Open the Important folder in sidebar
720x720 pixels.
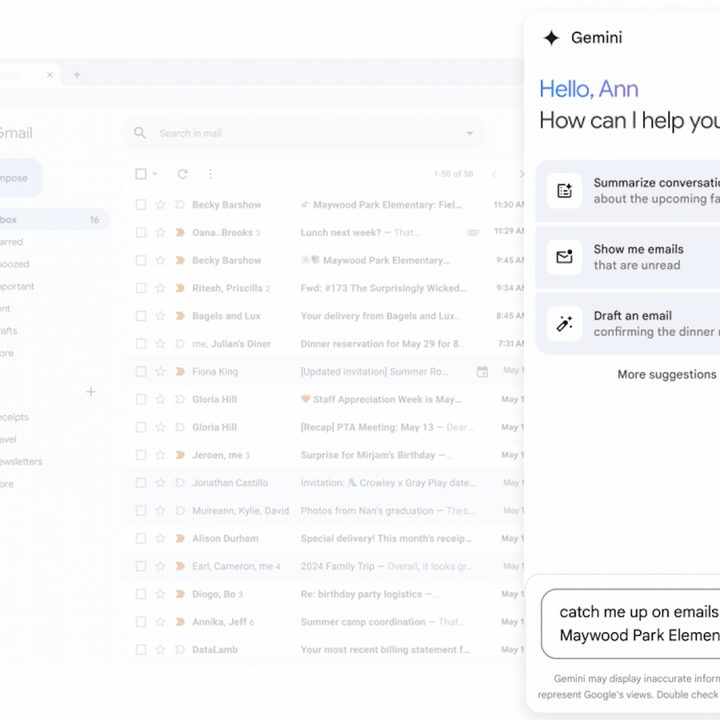pos(17,286)
